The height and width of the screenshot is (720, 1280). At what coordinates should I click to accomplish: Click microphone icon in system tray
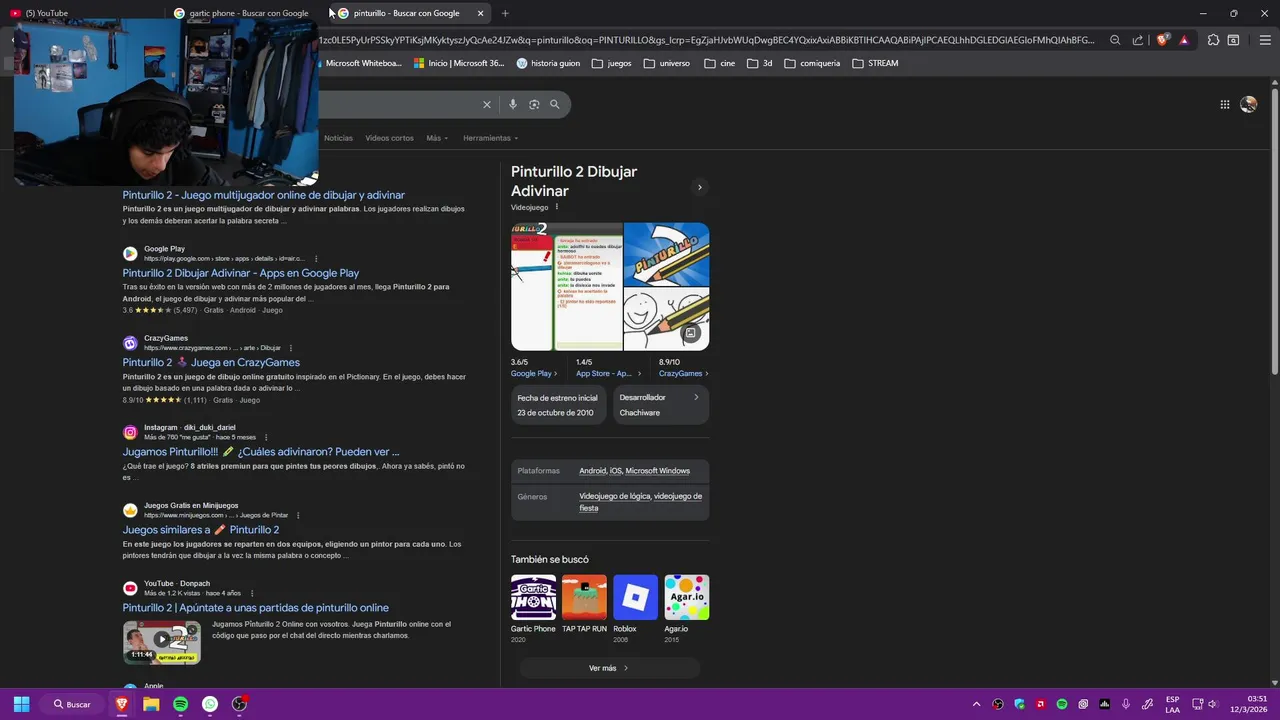(x=1126, y=704)
